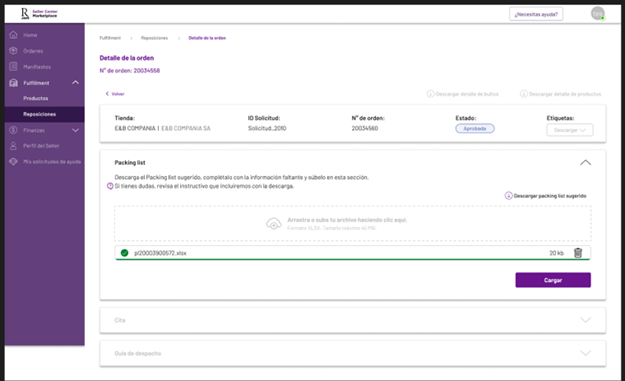
Task: Expand the Guía de despacho section
Action: [x=585, y=353]
